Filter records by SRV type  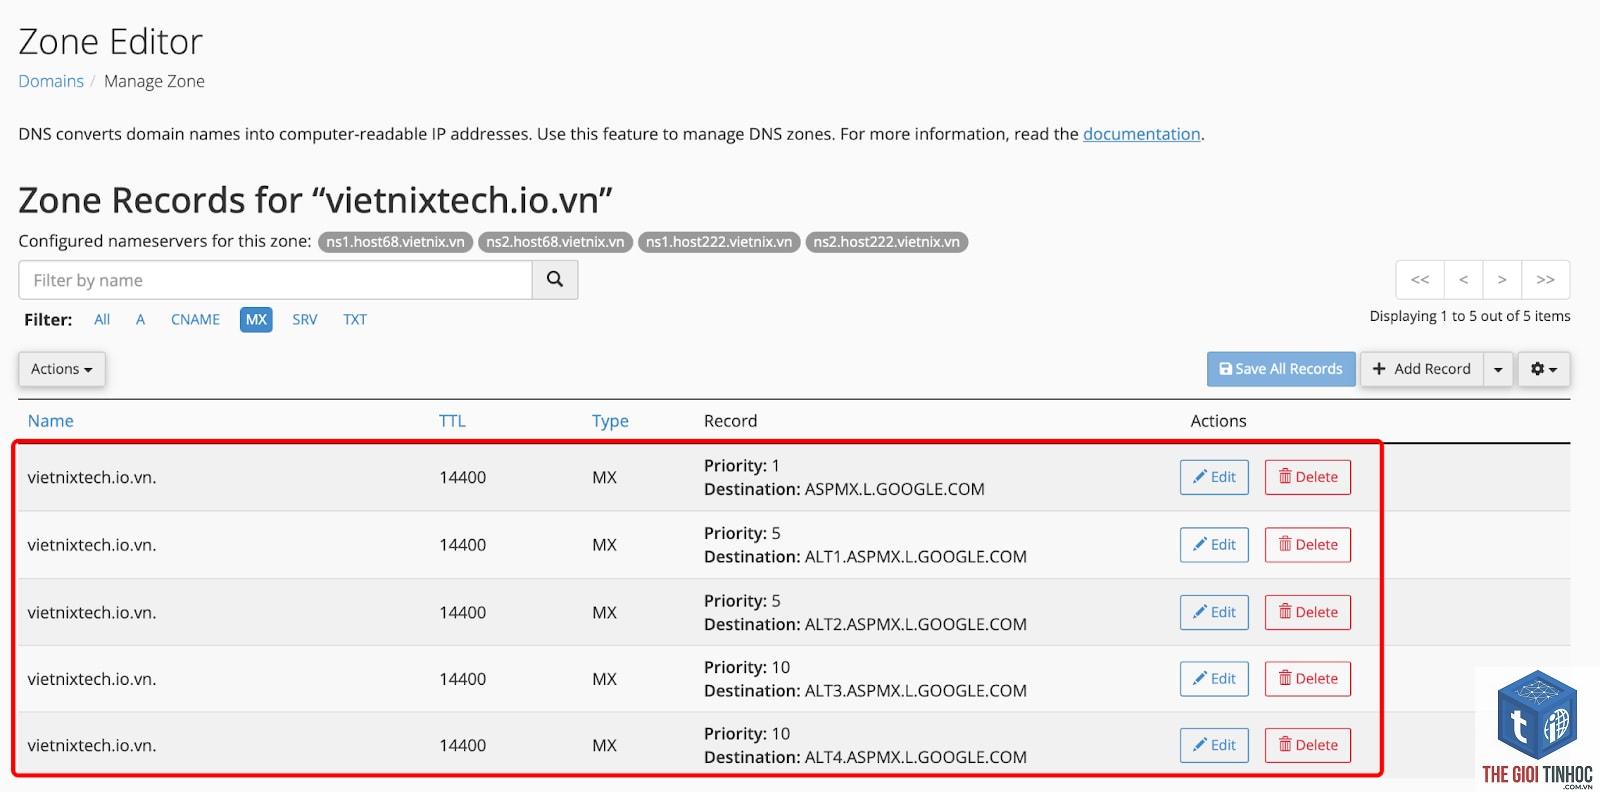(305, 320)
